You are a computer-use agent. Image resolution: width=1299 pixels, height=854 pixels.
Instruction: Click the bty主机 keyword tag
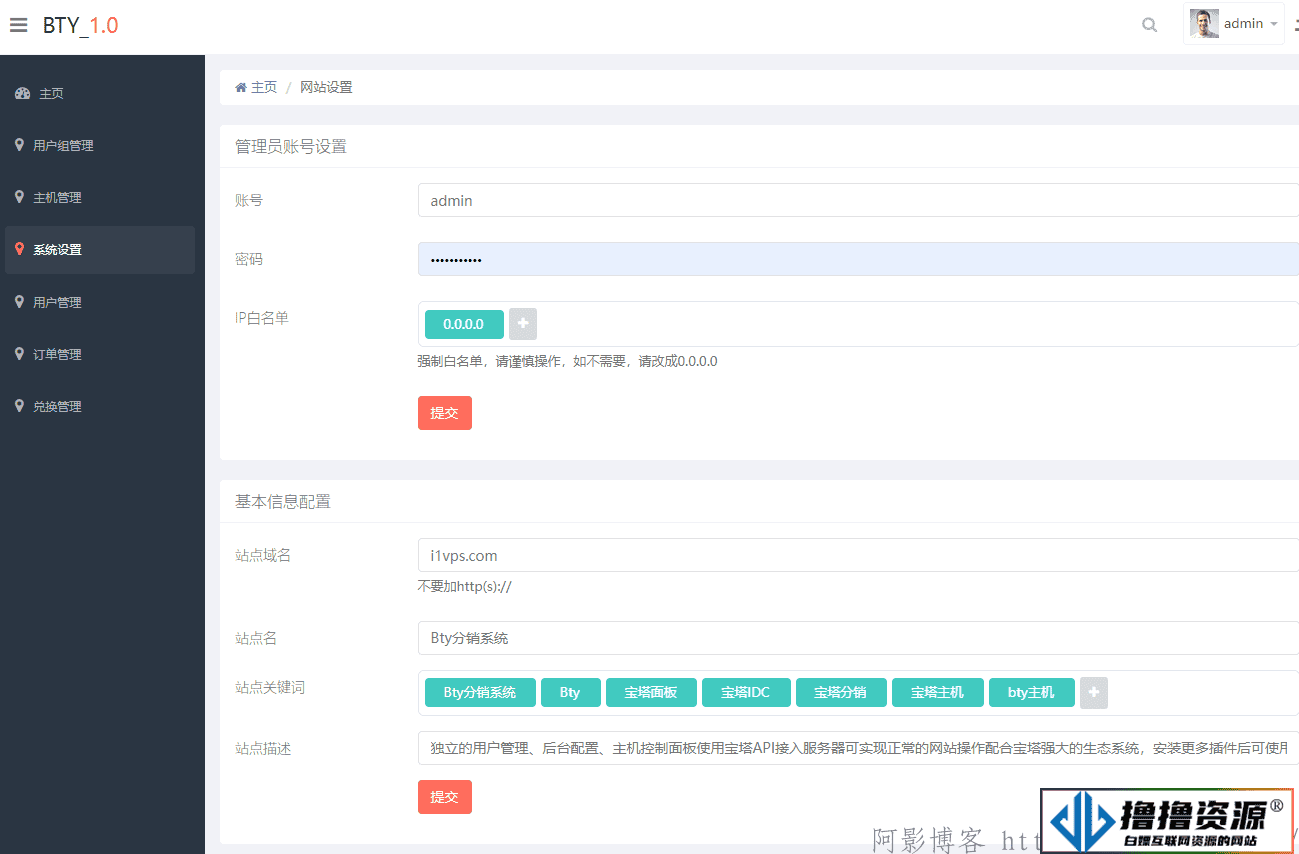1032,692
